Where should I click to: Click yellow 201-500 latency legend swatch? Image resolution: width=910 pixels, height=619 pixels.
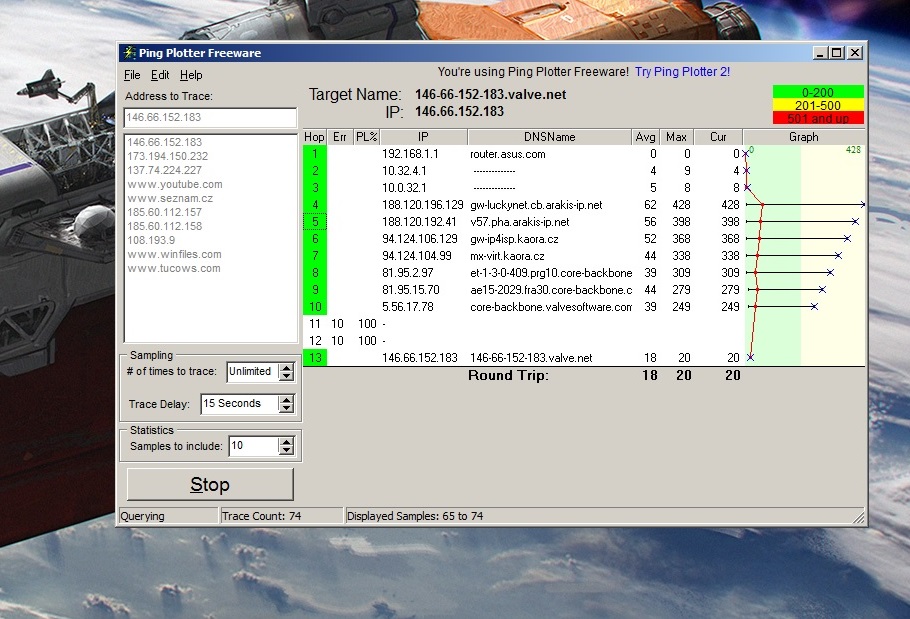[817, 105]
